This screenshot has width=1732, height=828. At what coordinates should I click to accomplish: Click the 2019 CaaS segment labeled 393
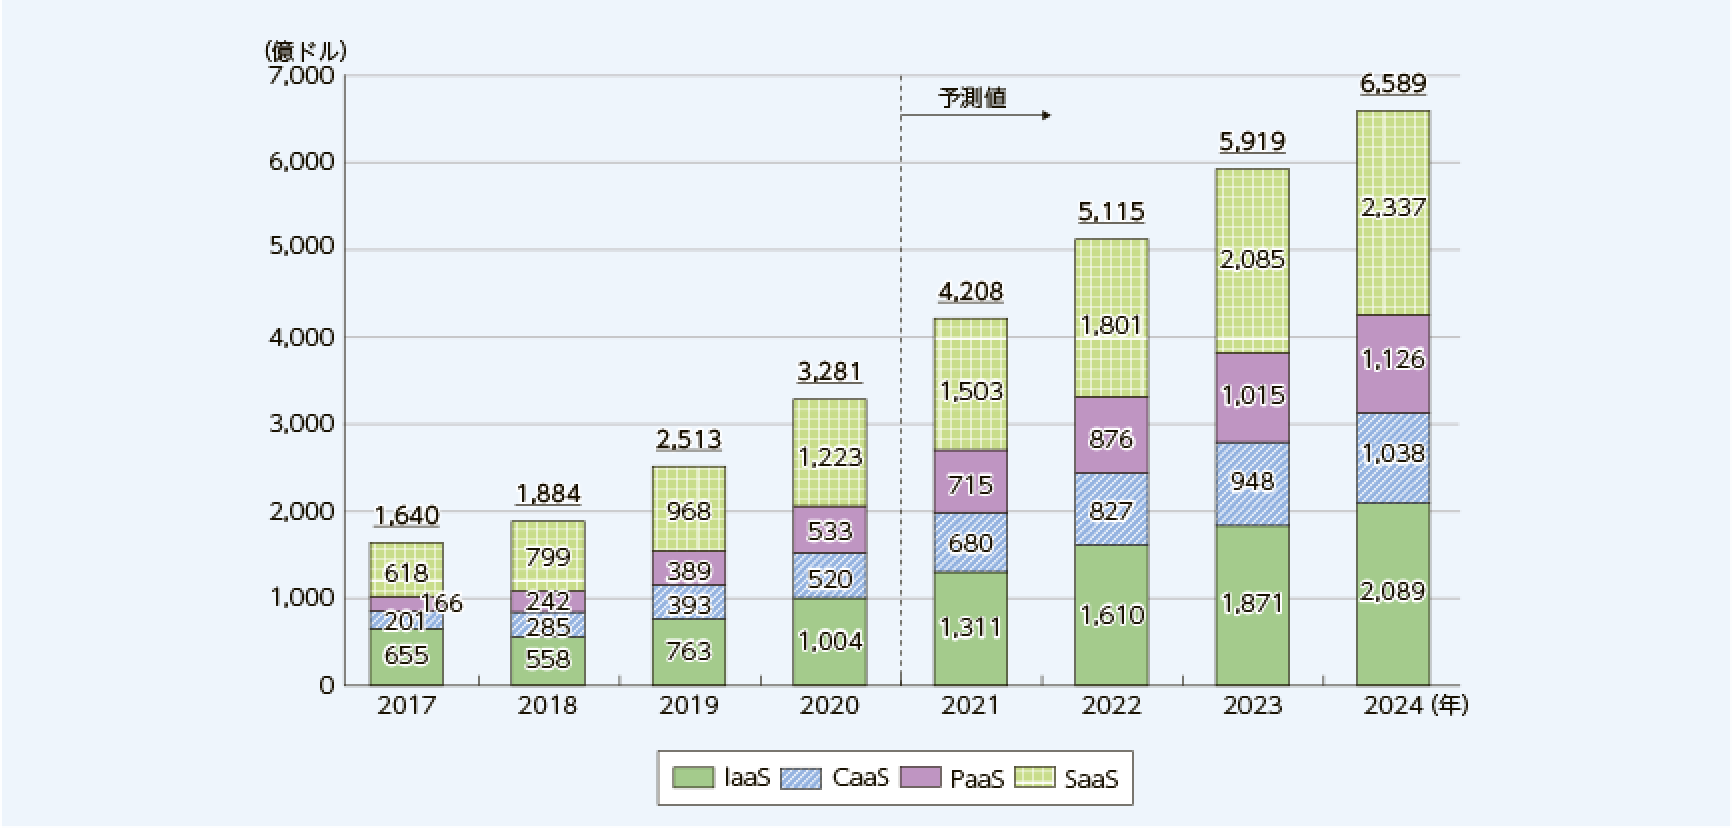click(688, 602)
